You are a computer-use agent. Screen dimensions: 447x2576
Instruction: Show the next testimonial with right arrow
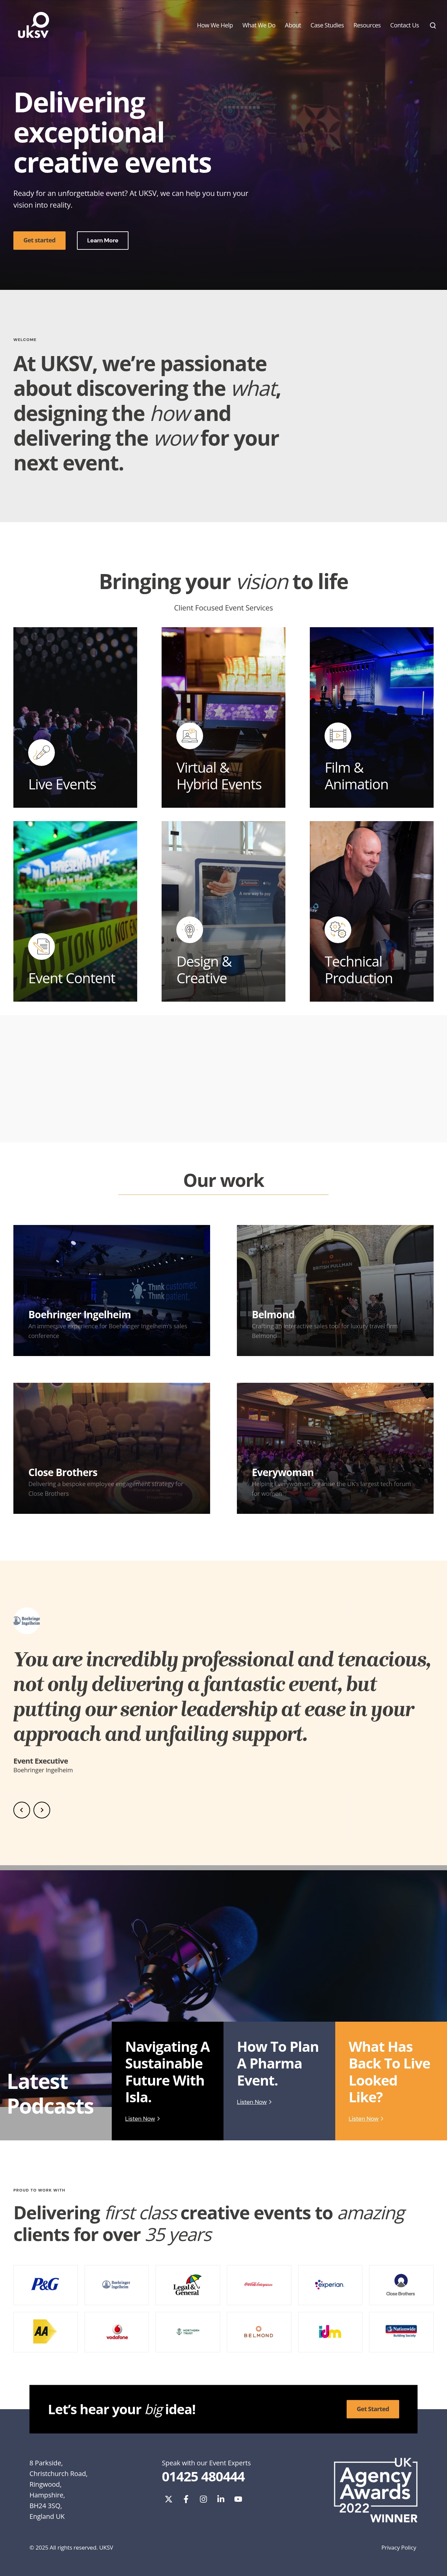point(42,1810)
